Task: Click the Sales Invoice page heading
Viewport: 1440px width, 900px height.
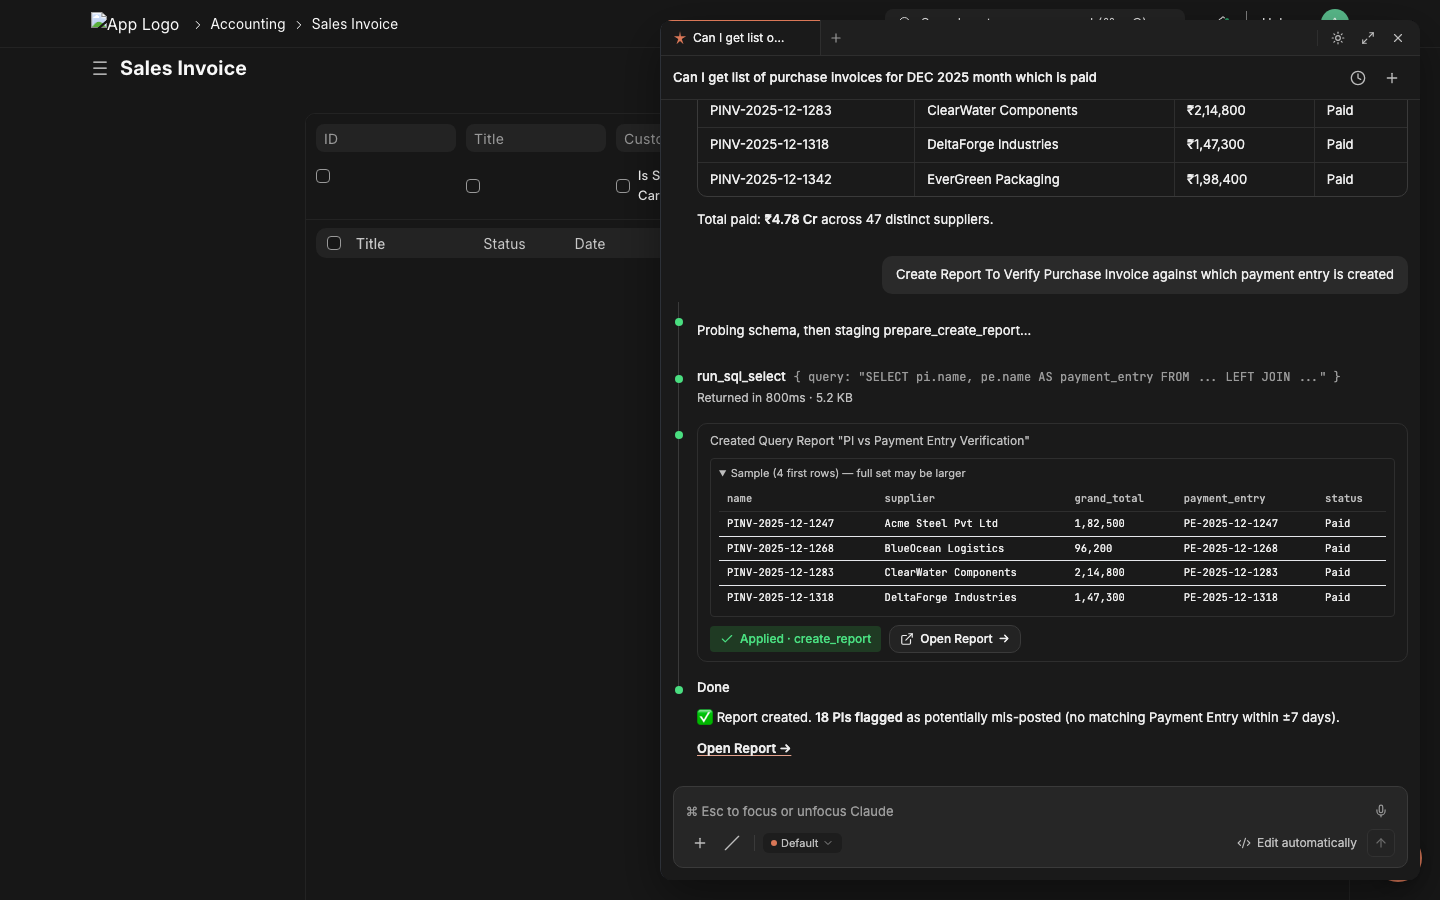Action: [183, 68]
